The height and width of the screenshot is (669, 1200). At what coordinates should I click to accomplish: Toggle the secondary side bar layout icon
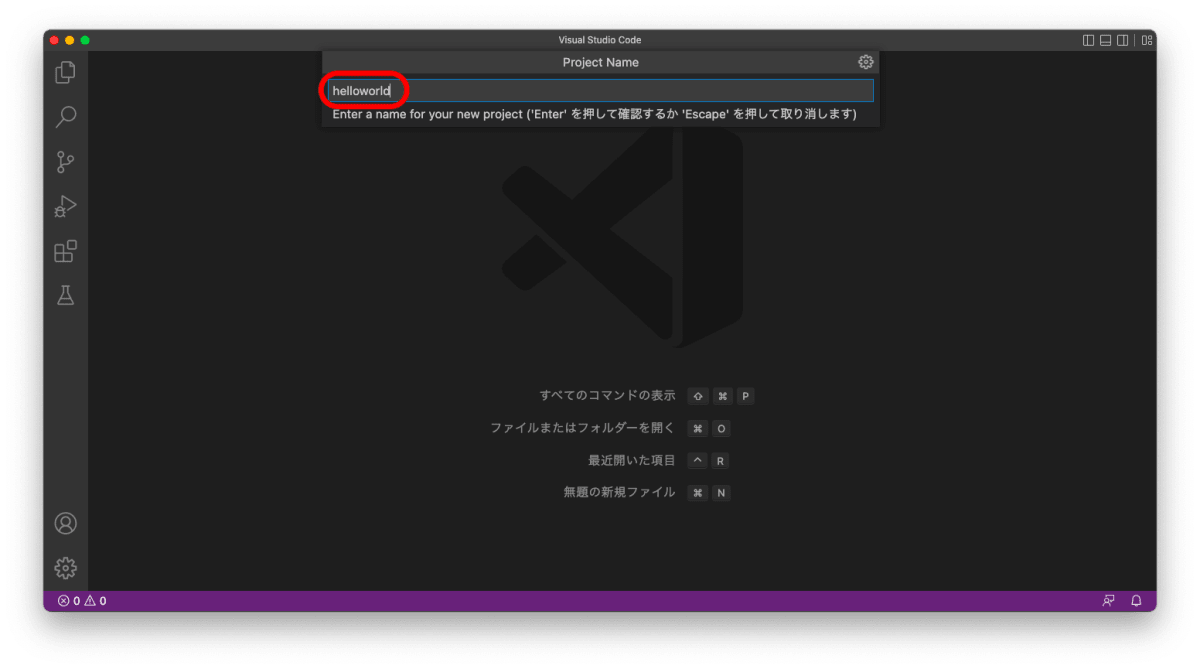[1122, 40]
